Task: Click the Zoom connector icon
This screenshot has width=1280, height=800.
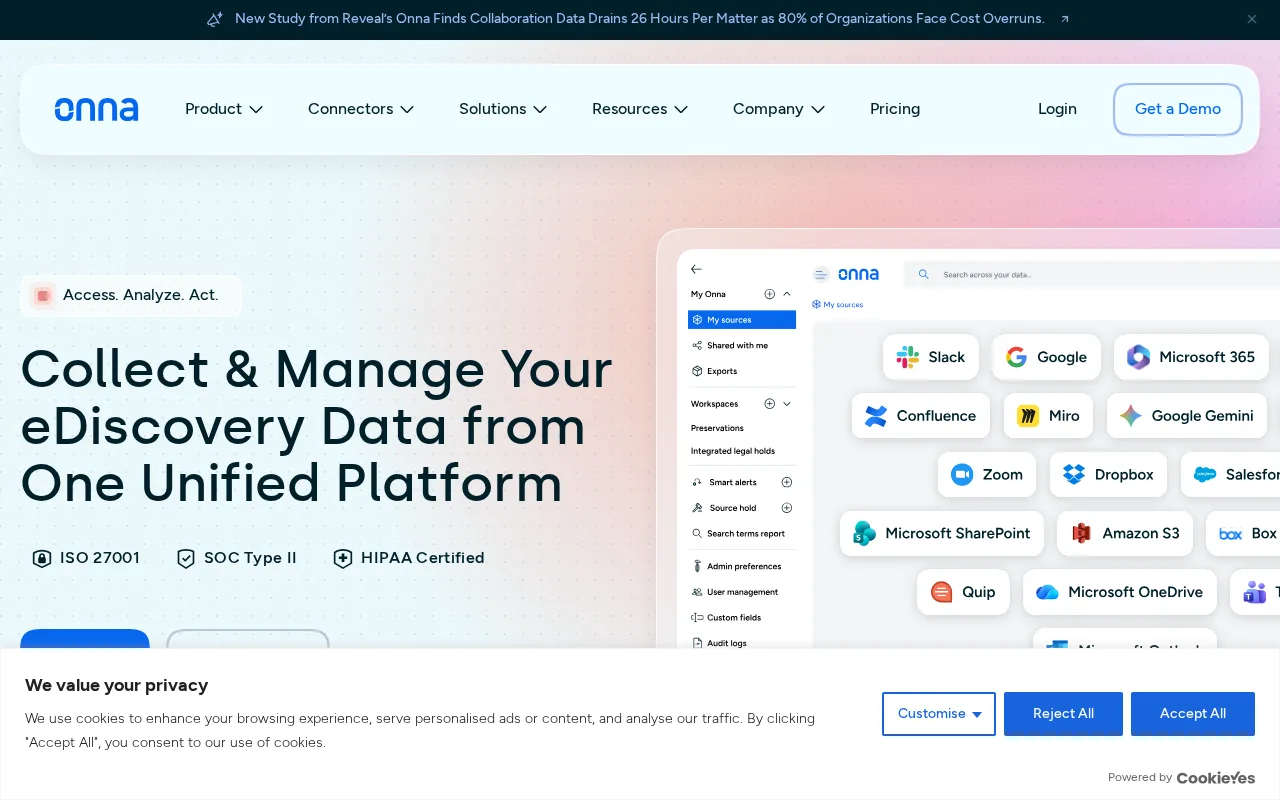Action: tap(962, 475)
